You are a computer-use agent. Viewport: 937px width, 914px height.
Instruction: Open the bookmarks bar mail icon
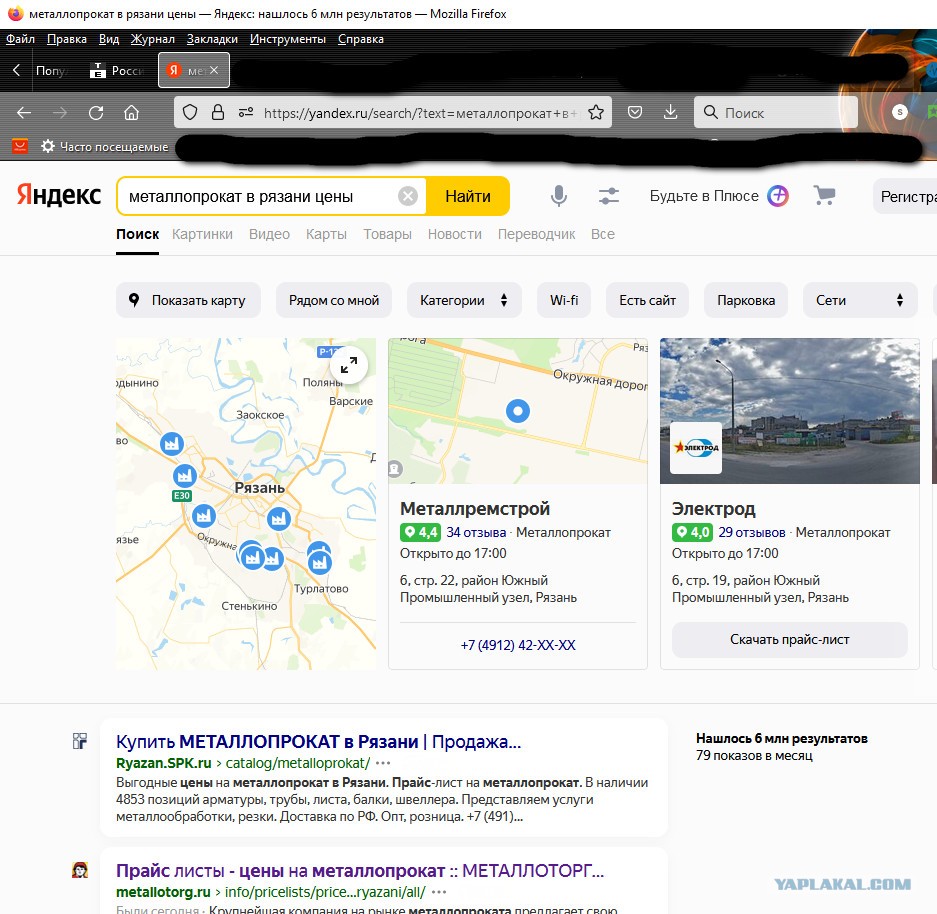[20, 146]
